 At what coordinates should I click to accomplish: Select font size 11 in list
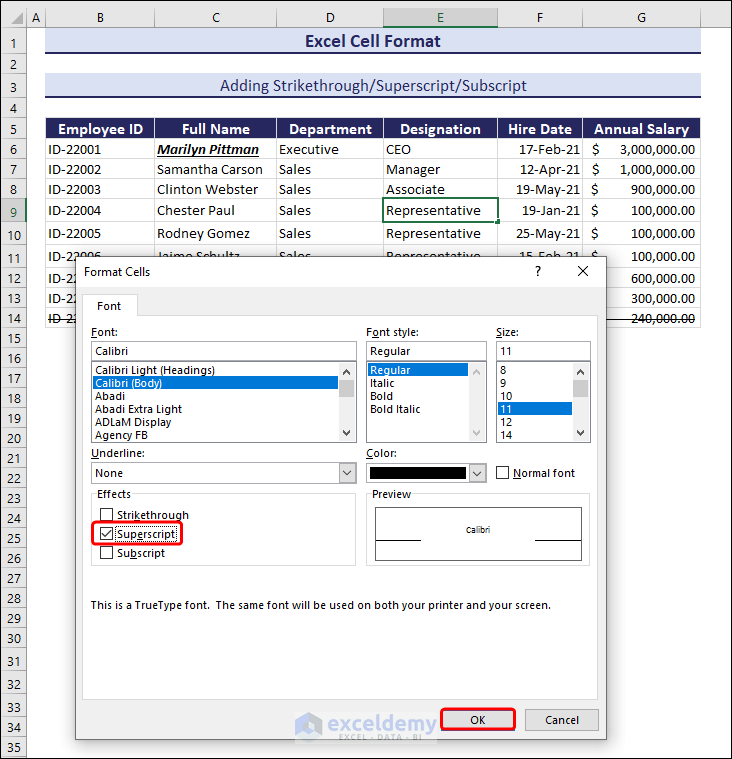click(535, 409)
